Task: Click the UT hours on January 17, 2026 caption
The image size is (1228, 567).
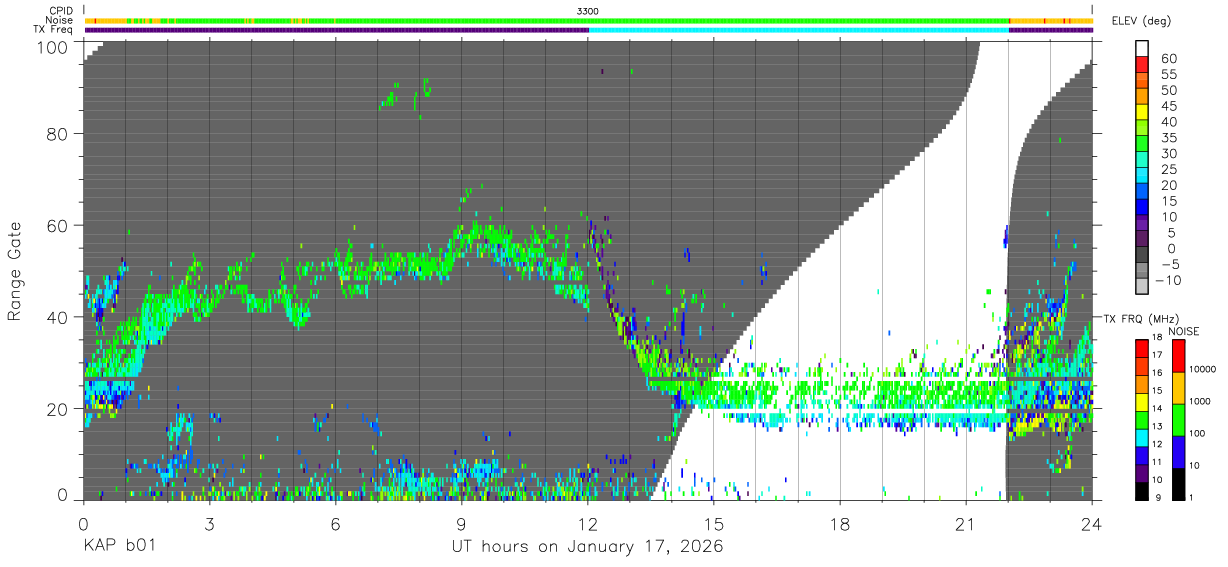Action: tap(587, 547)
